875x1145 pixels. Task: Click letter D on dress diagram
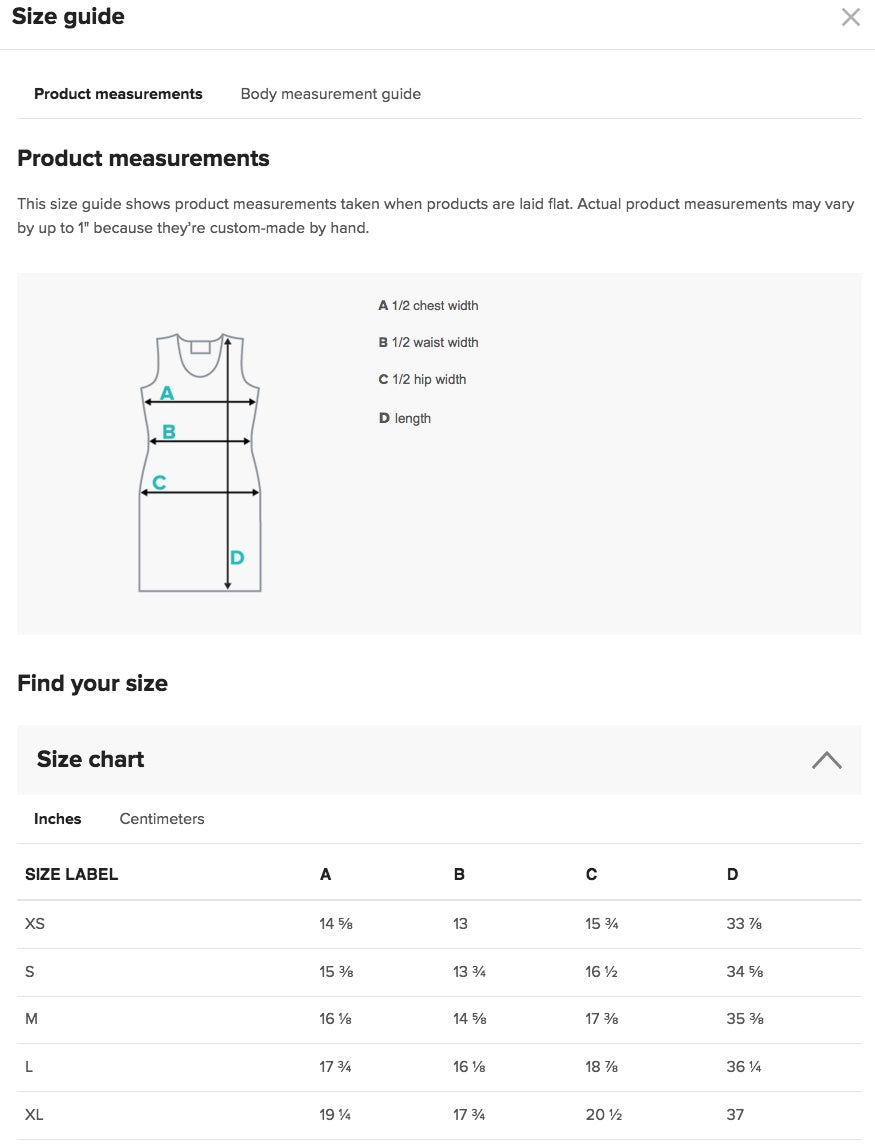point(237,557)
